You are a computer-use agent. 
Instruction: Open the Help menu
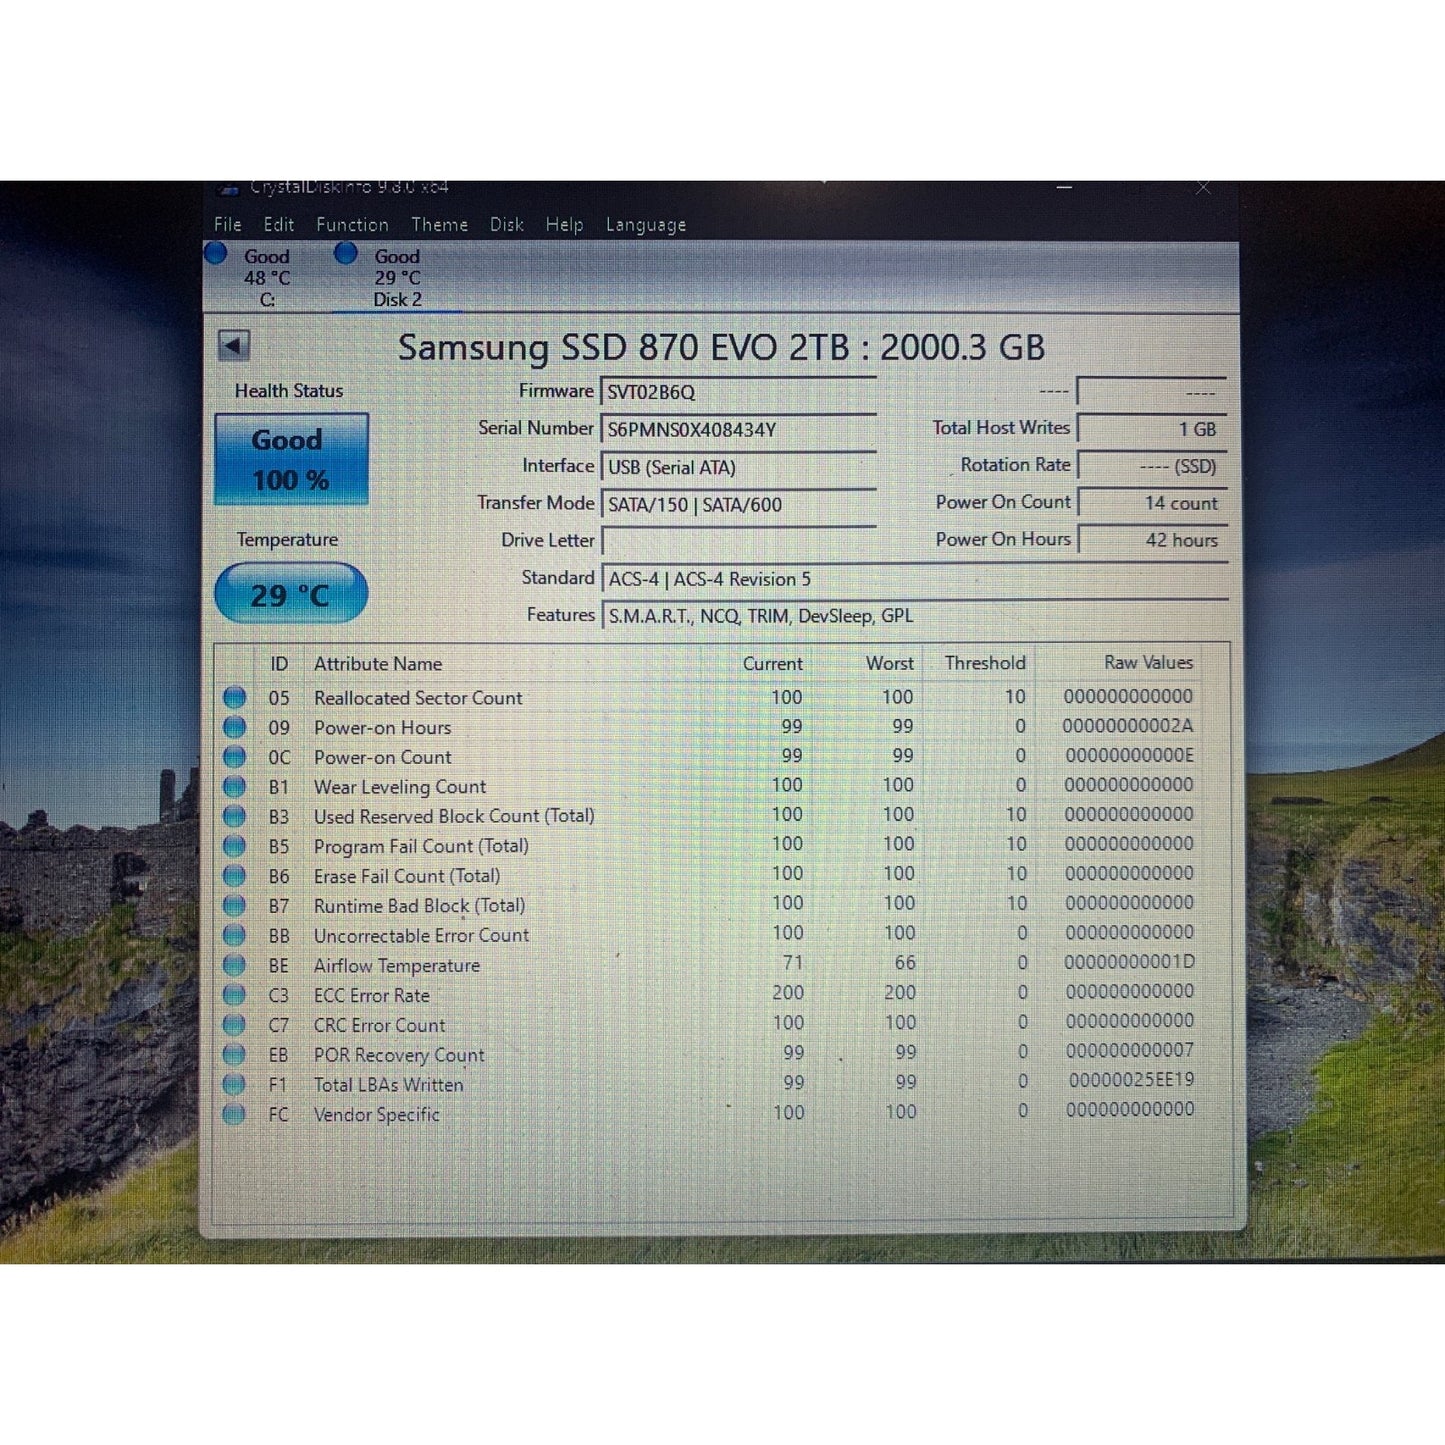(x=564, y=225)
